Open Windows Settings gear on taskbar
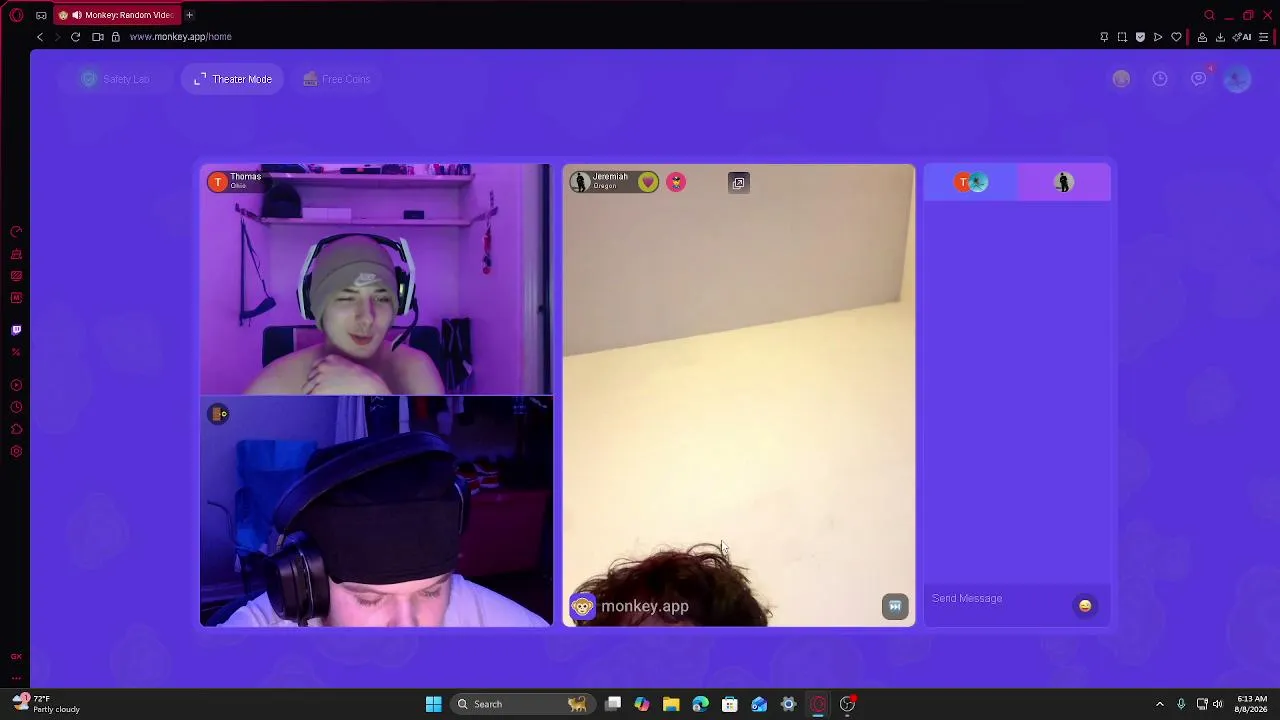 coord(788,704)
